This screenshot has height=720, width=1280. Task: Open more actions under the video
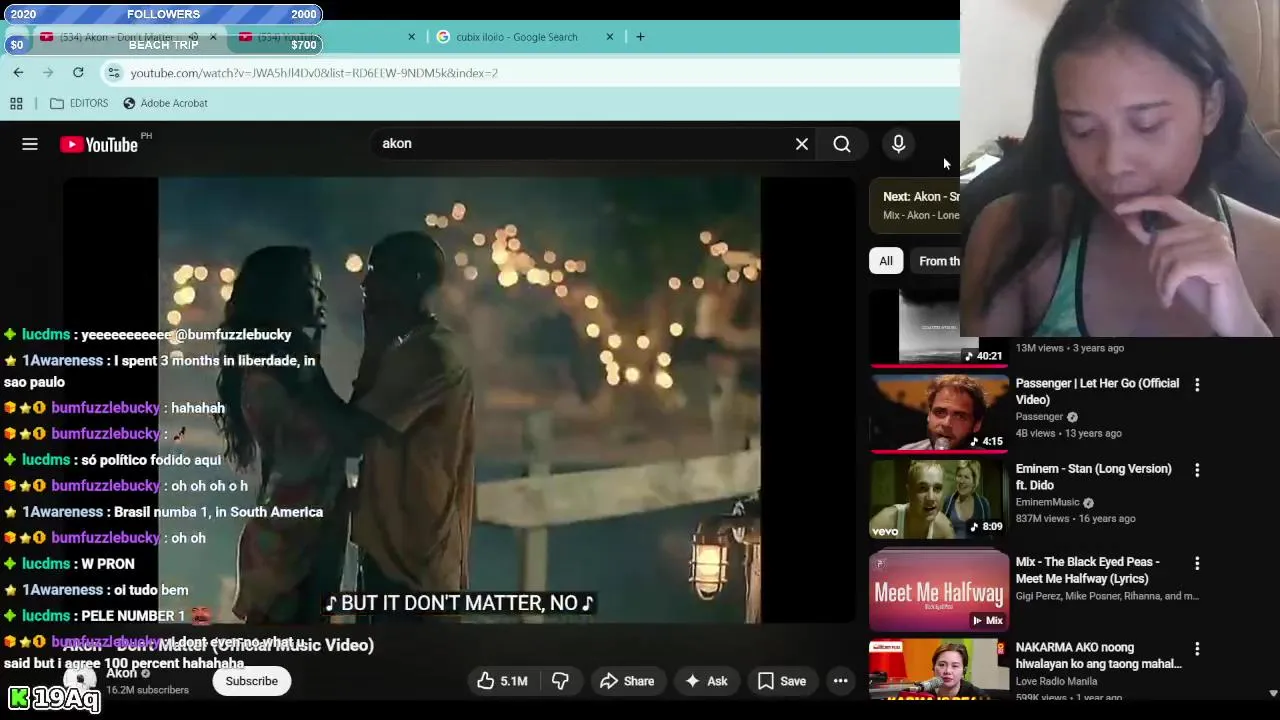coord(841,681)
